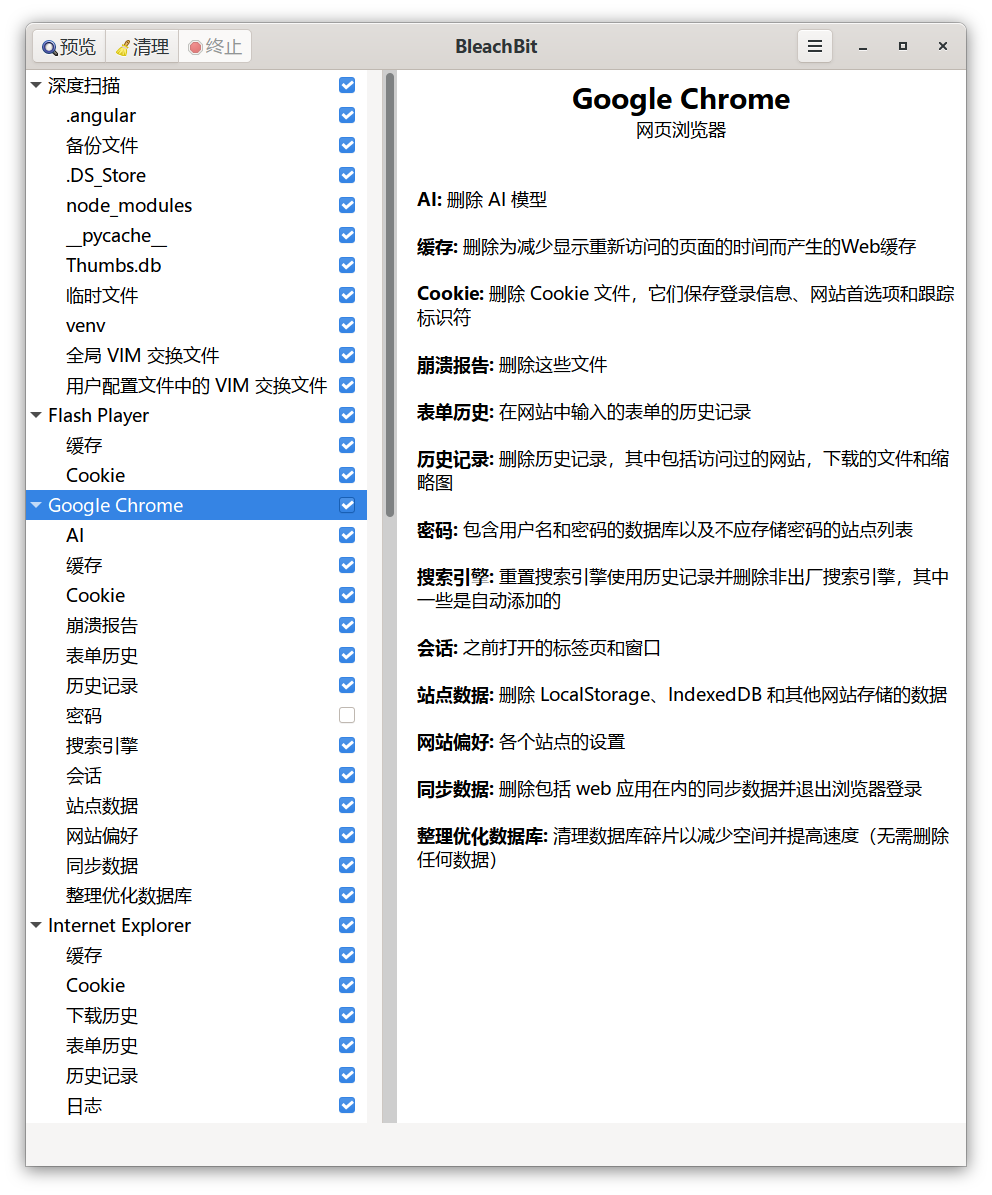992x1195 pixels.
Task: Select the __pycache__ tree row
Action: coord(197,235)
